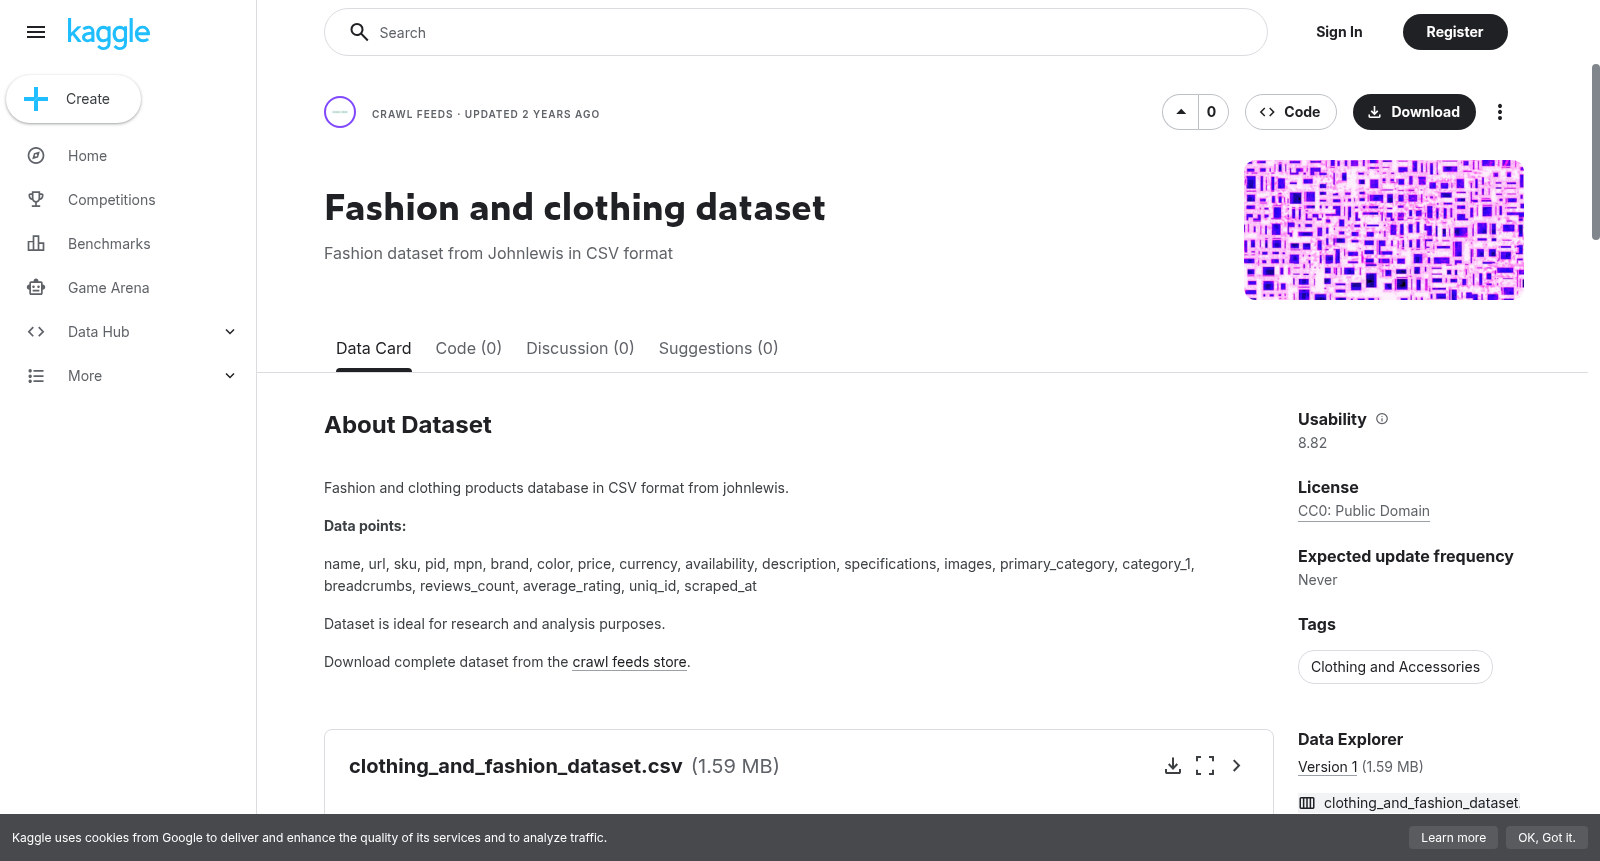Expand the csv preview to fullscreen
This screenshot has height=861, width=1600.
(x=1205, y=766)
